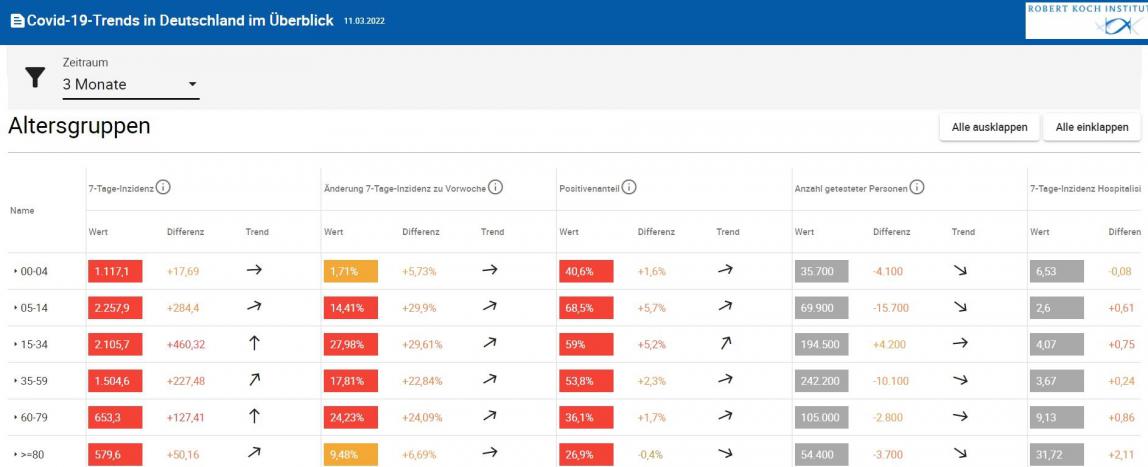Image resolution: width=1148 pixels, height=467 pixels.
Task: Click the red 2.257,9 incidence value cell
Action: click(x=115, y=308)
